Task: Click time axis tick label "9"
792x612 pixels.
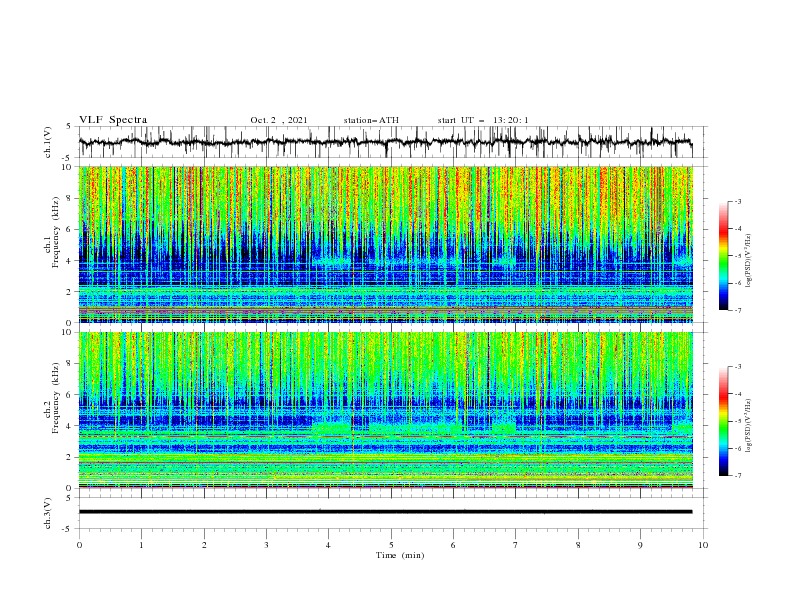Action: tap(640, 545)
